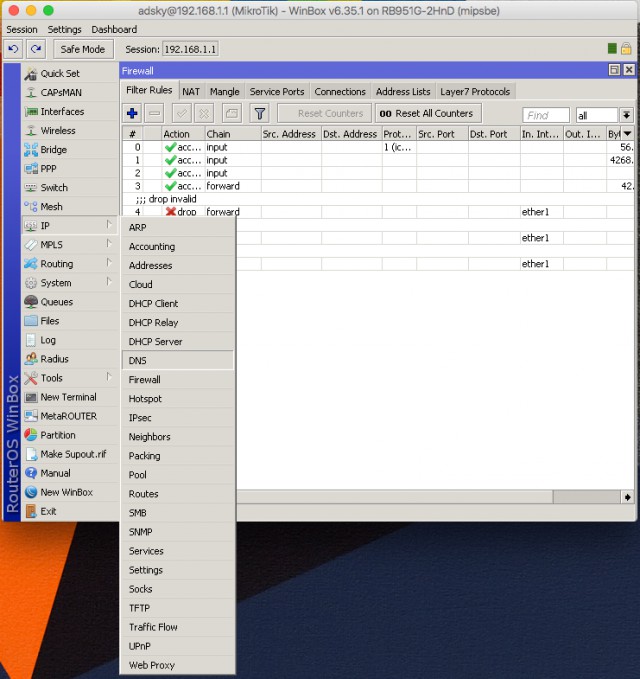Select Hotspot in the IP submenu

(178, 398)
